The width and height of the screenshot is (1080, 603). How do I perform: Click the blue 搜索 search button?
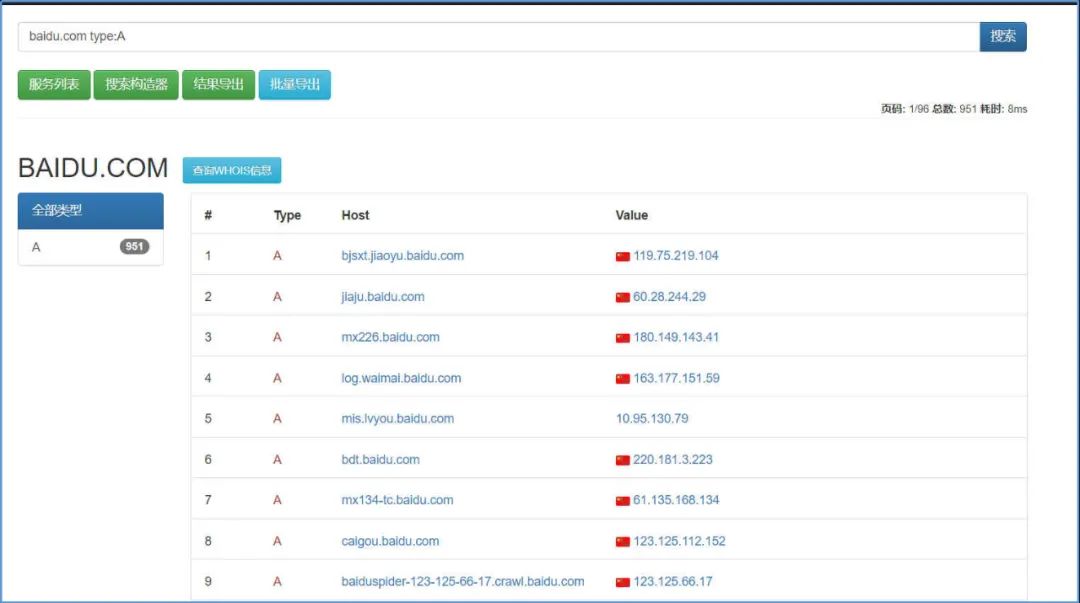[x=1003, y=37]
